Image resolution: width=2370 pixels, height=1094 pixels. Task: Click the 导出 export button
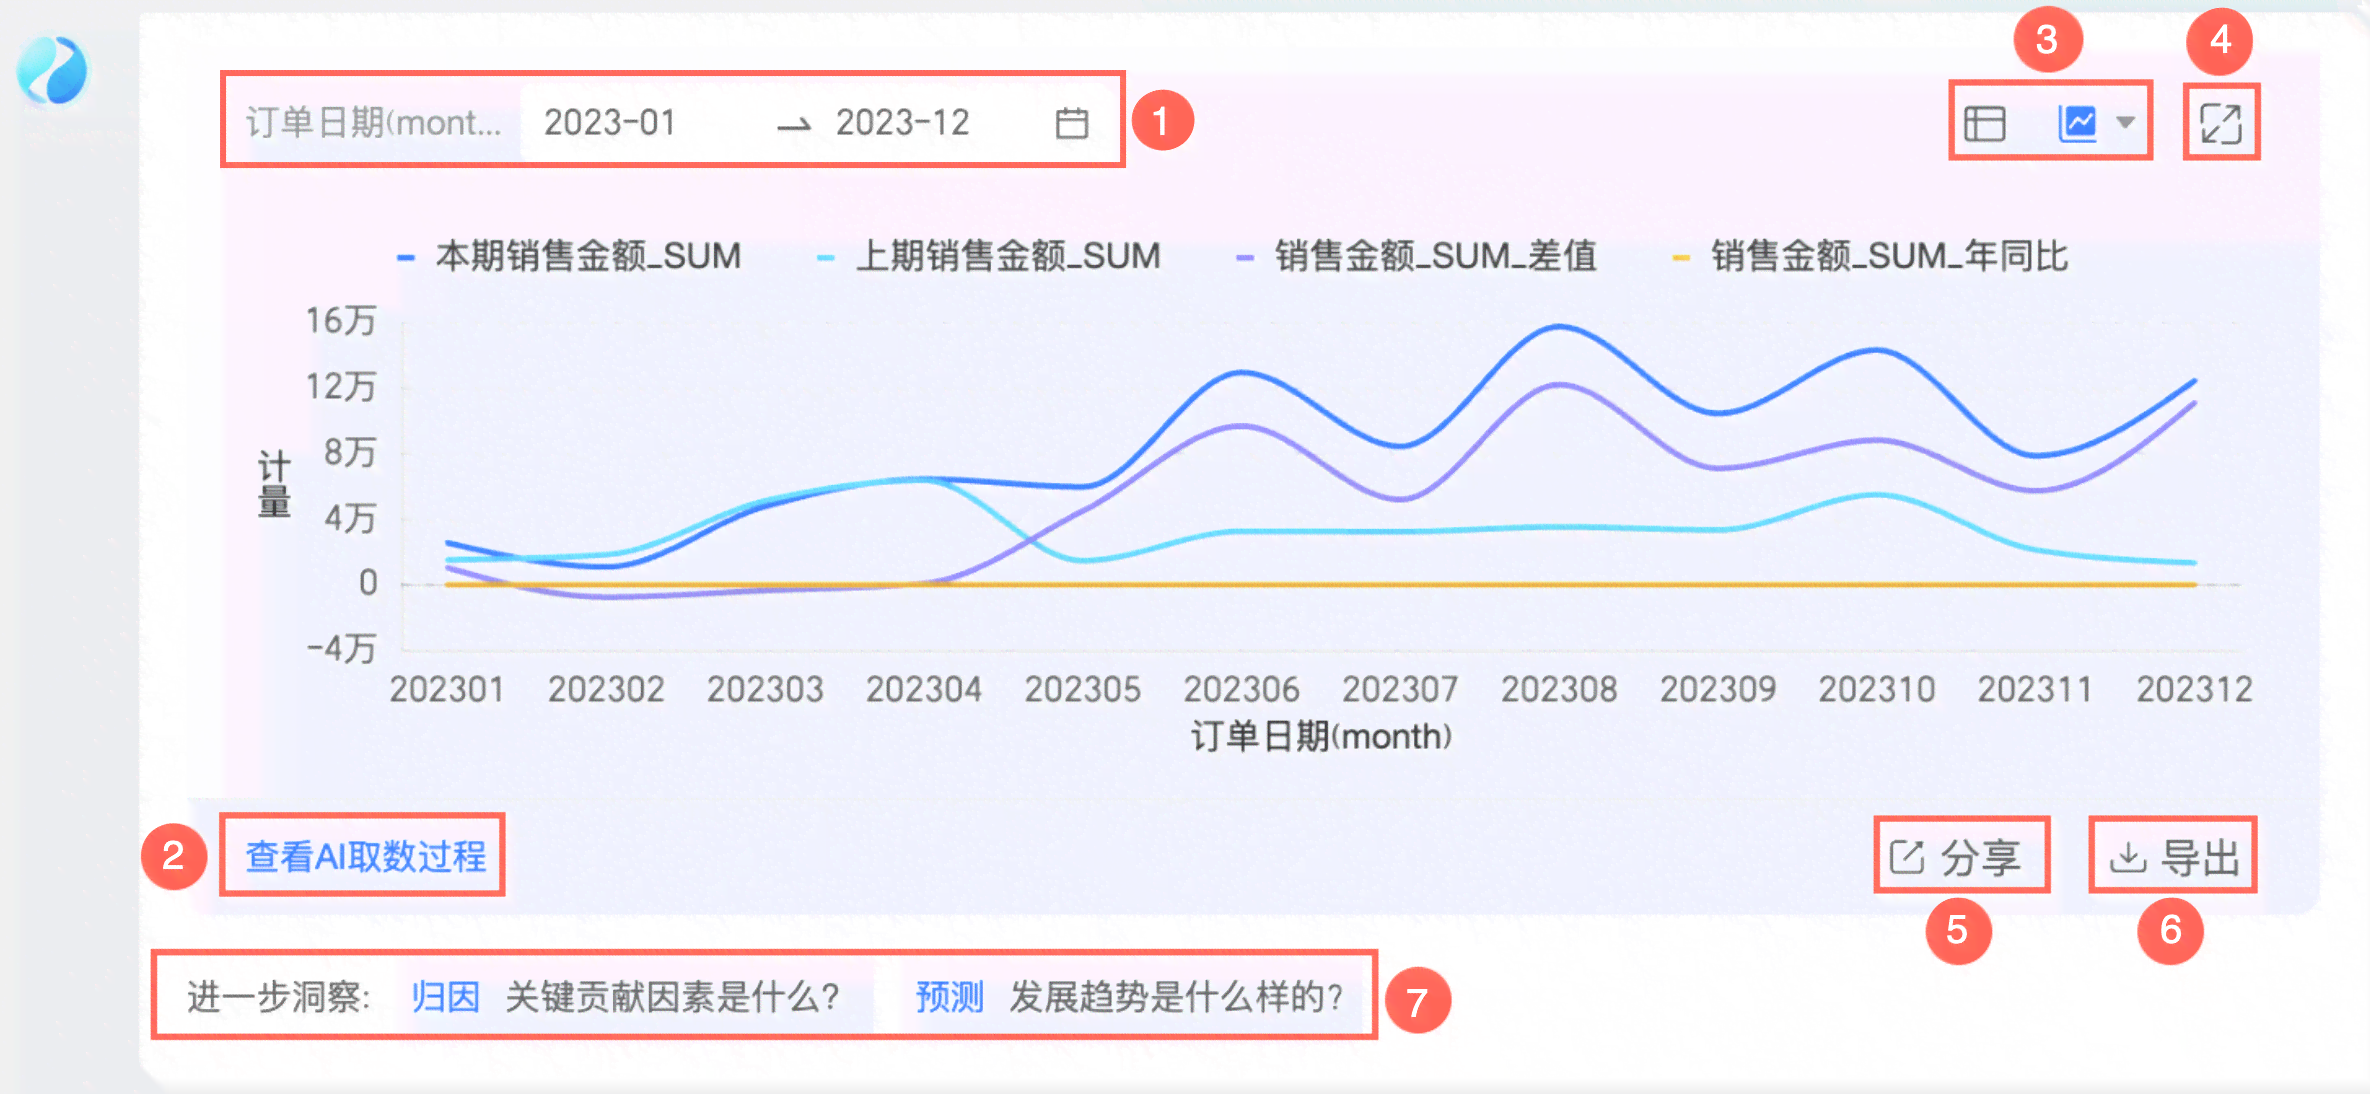click(x=2174, y=857)
